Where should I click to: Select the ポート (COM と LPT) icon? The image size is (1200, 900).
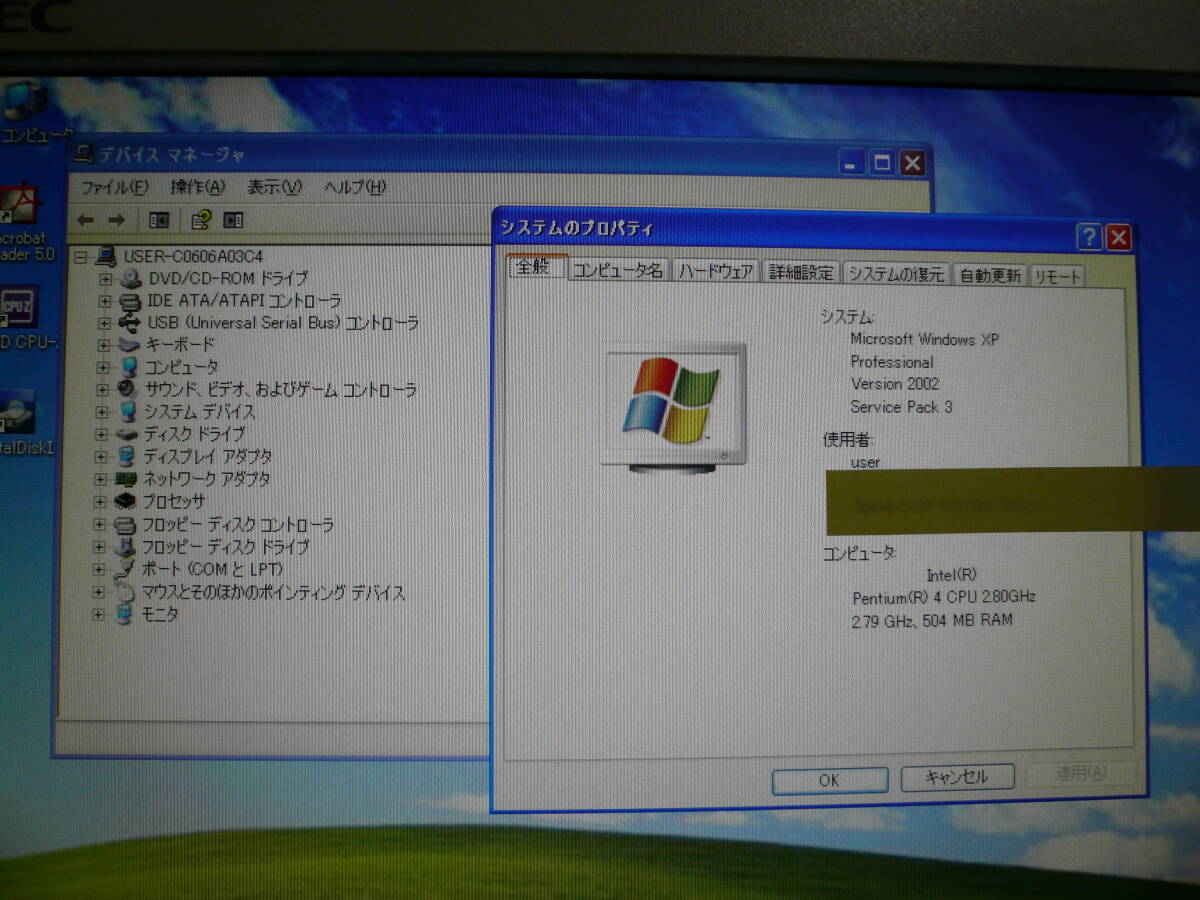coord(125,570)
